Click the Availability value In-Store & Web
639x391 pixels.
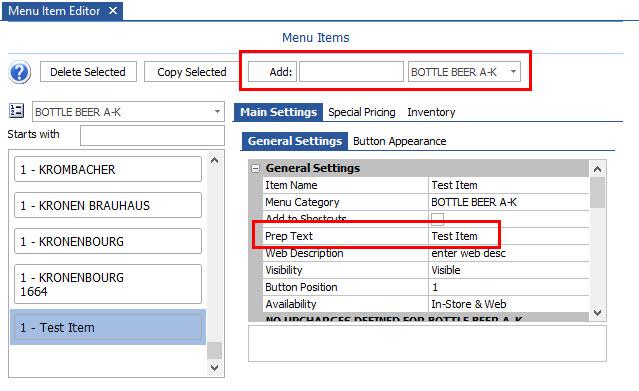tap(509, 304)
